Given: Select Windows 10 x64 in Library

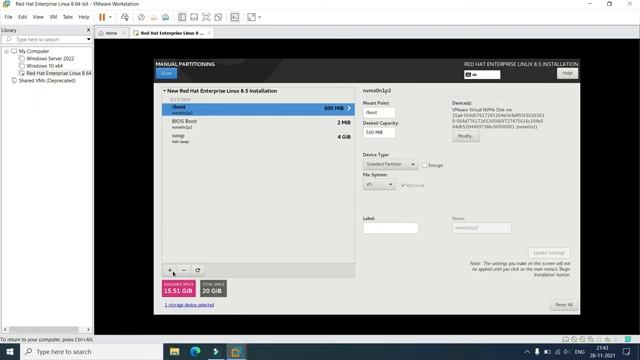Looking at the screenshot, I should (44, 66).
